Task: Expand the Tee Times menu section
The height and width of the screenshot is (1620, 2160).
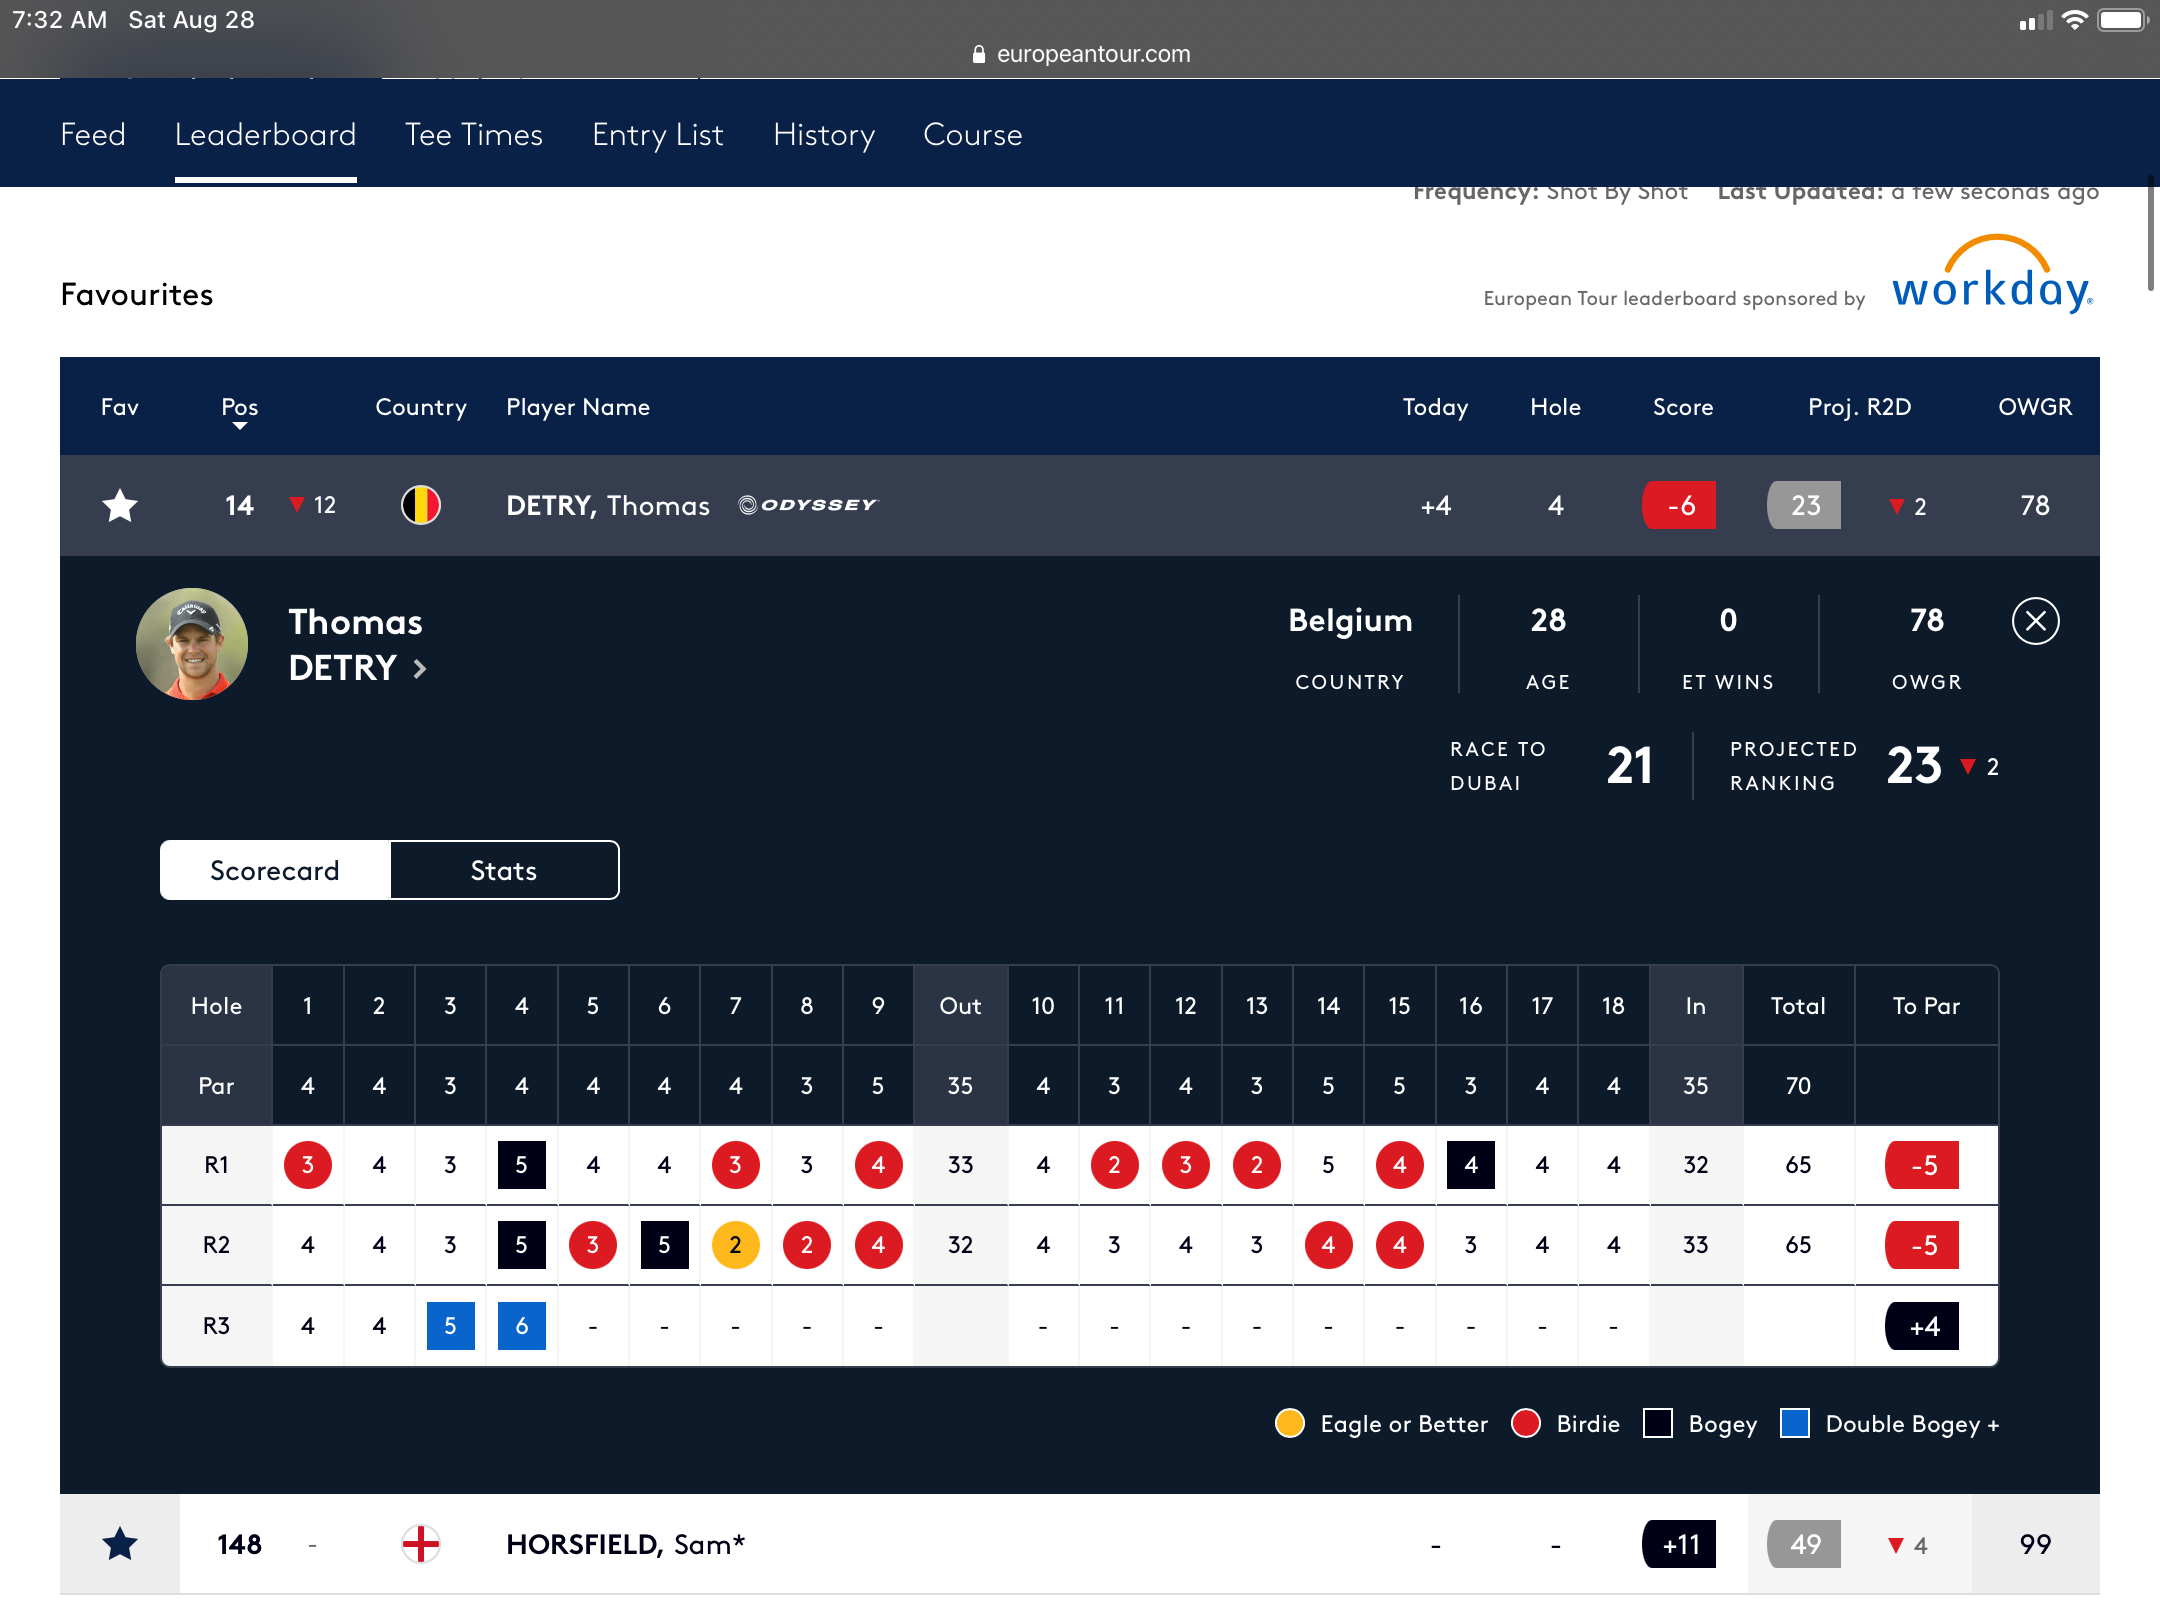Action: (473, 134)
